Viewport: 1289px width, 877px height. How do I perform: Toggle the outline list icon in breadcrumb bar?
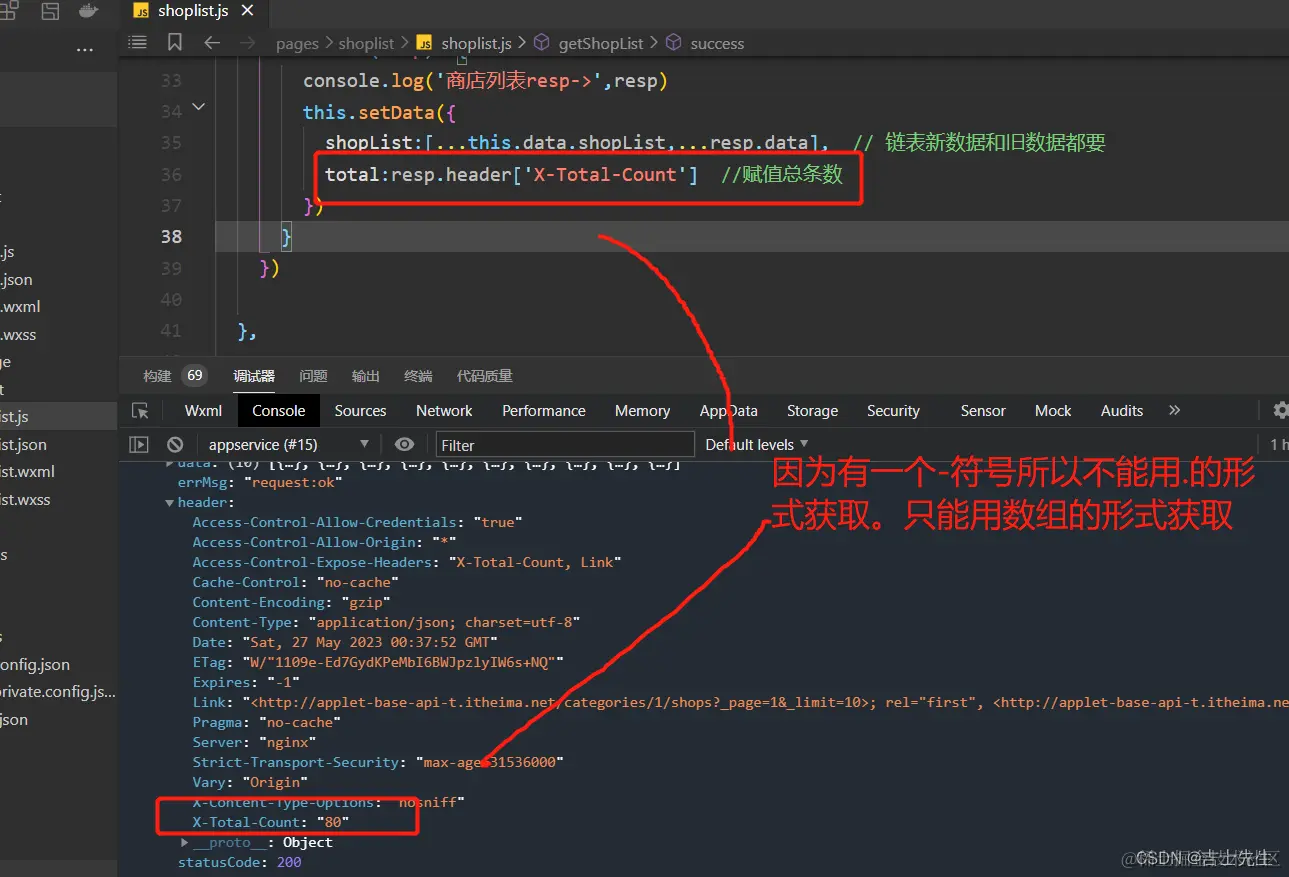[x=138, y=43]
